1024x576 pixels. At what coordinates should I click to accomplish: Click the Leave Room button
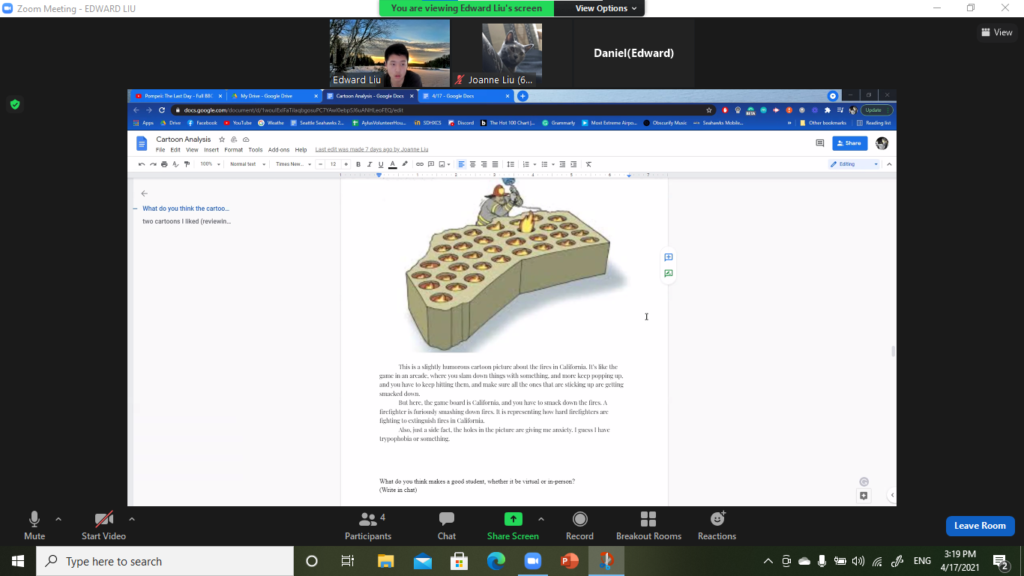click(980, 526)
